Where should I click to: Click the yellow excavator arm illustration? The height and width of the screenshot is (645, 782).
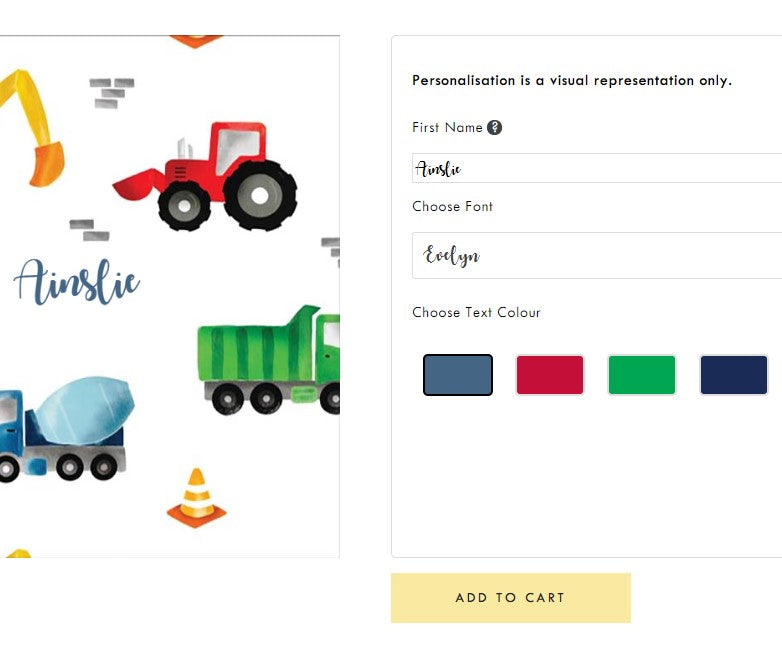coord(31,128)
